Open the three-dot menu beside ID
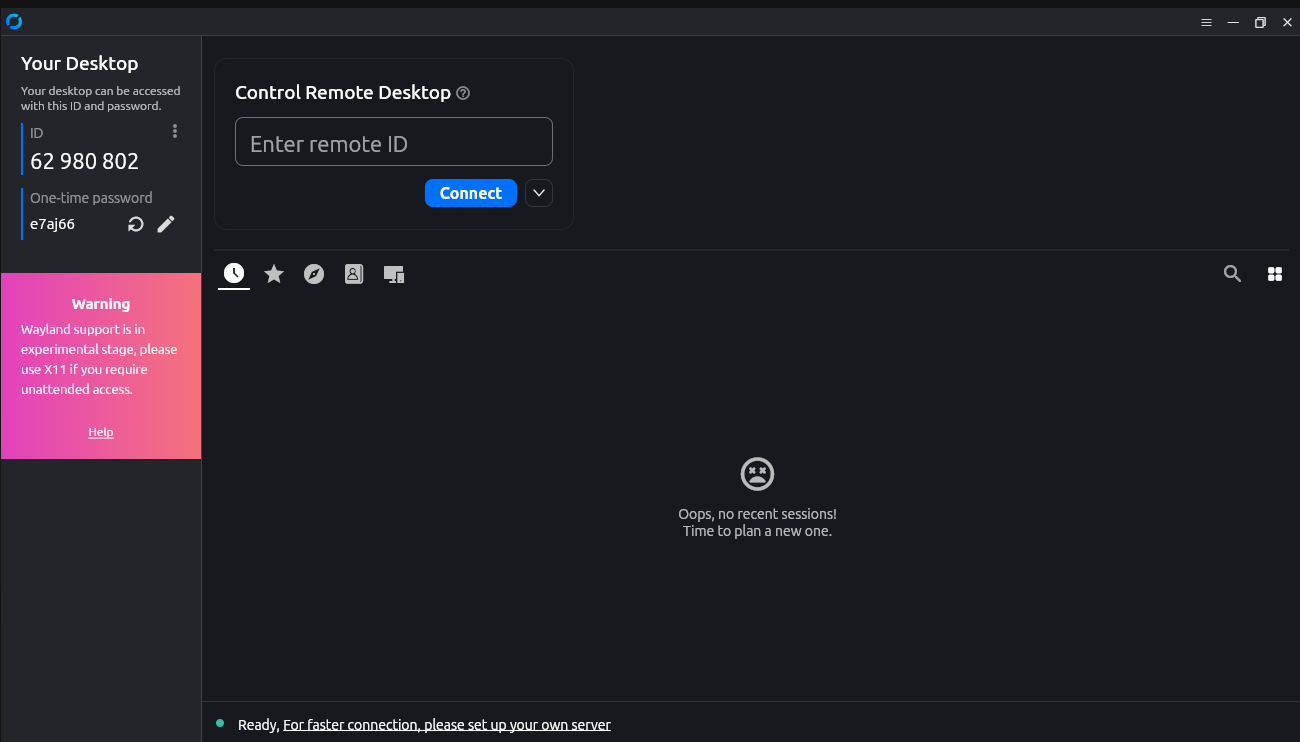 point(175,131)
